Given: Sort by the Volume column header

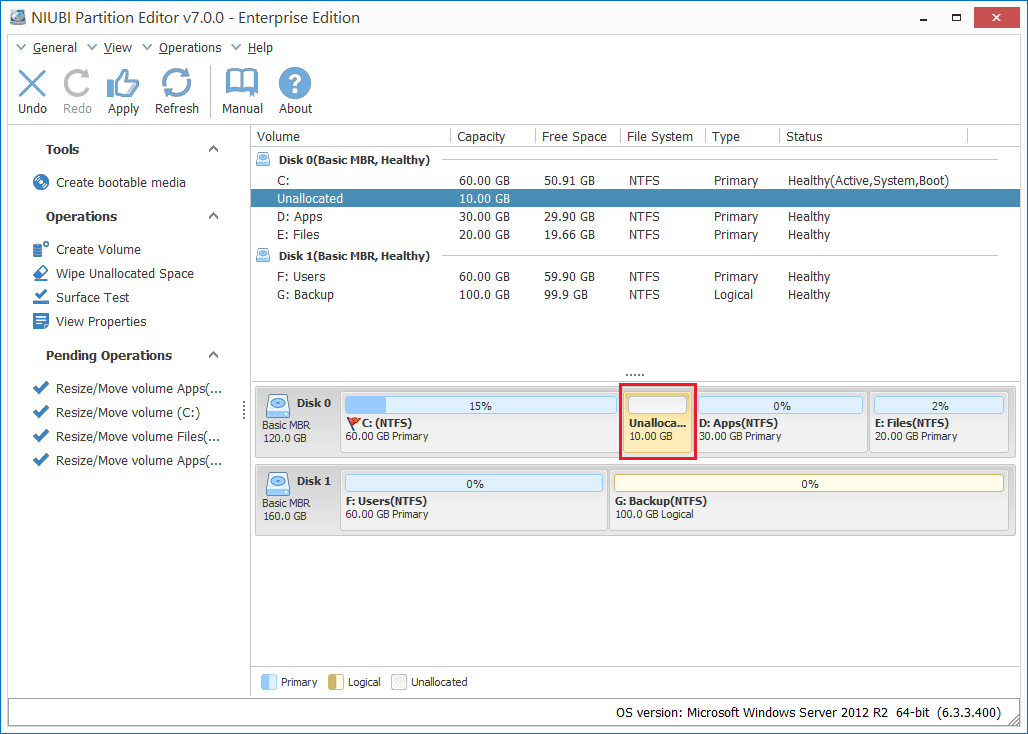Looking at the screenshot, I should pyautogui.click(x=351, y=136).
